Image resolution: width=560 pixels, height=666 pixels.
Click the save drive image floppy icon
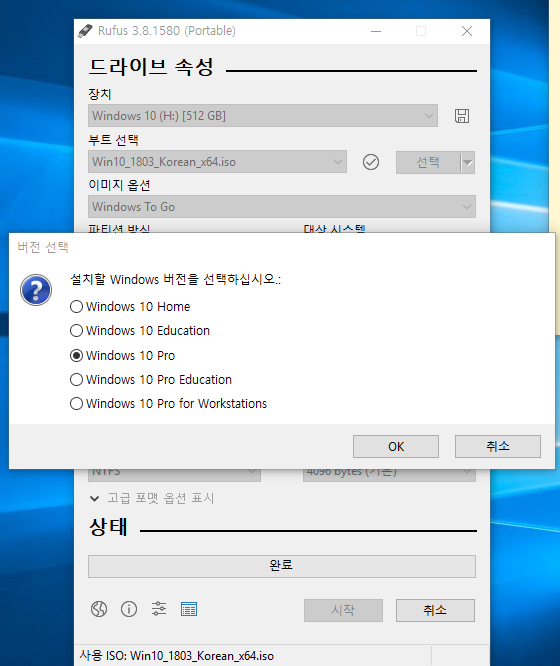462,116
